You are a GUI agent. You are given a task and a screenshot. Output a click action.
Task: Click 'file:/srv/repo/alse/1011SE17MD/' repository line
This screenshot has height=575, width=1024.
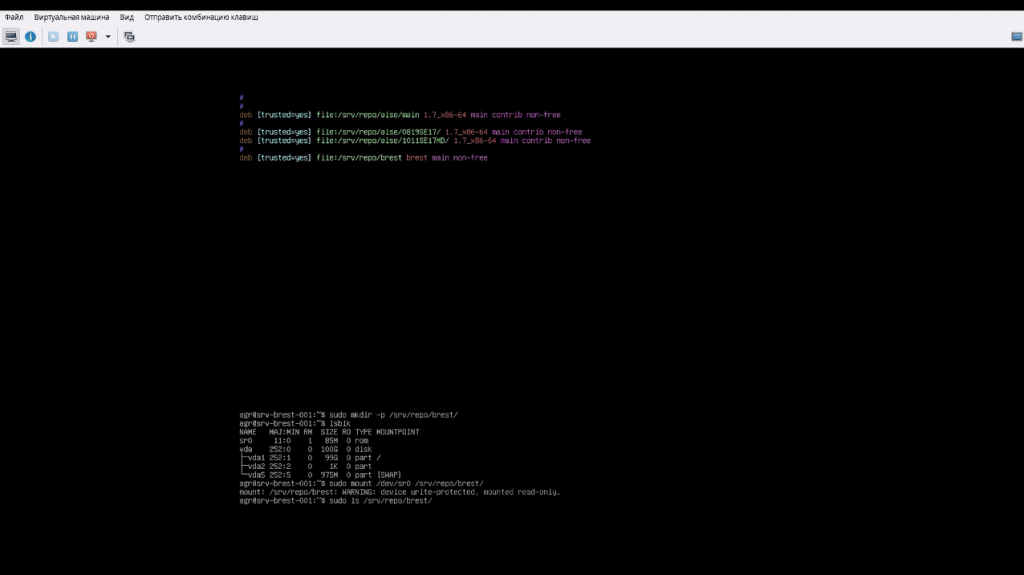(x=415, y=140)
